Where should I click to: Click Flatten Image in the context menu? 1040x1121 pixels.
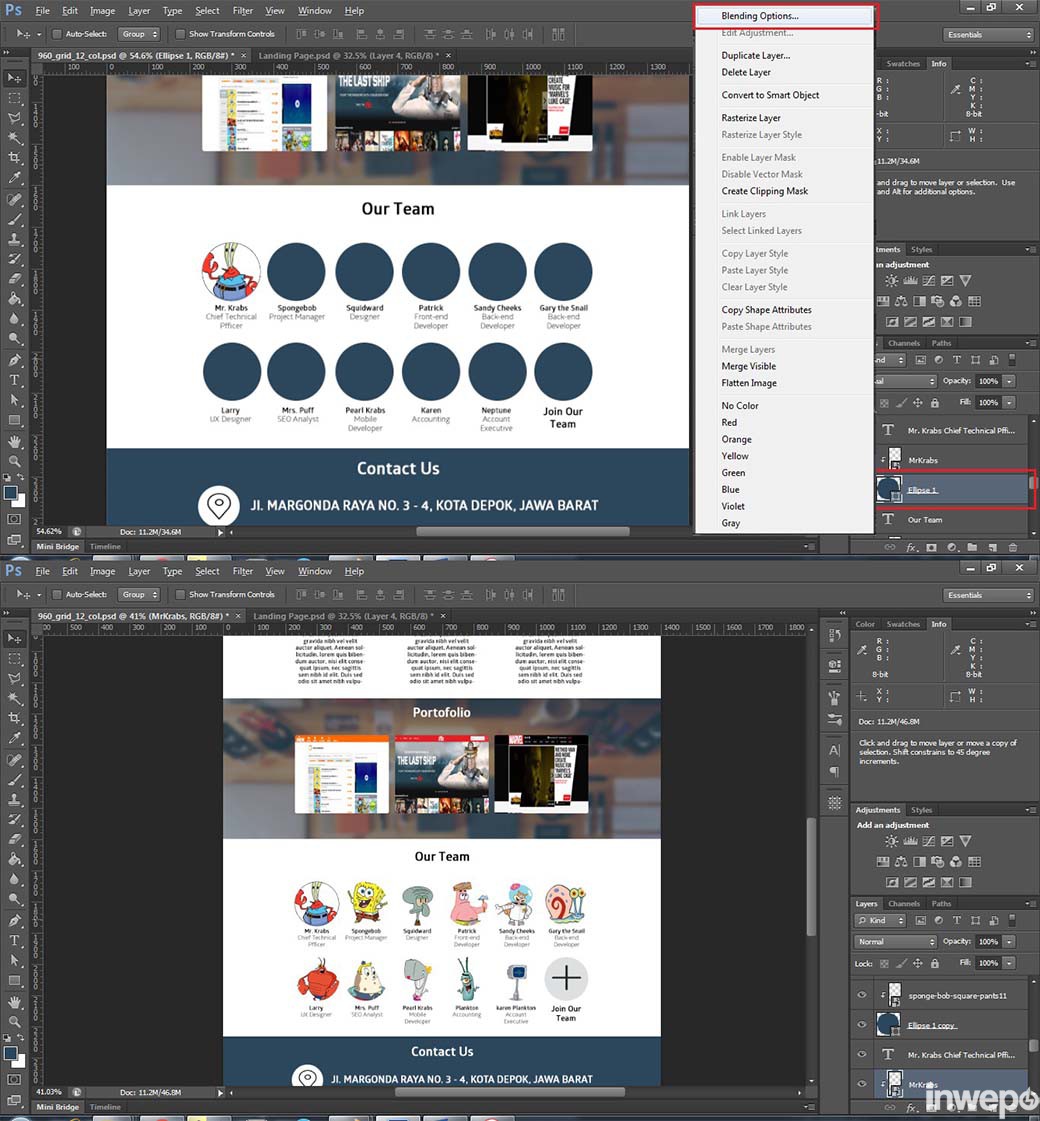point(749,383)
